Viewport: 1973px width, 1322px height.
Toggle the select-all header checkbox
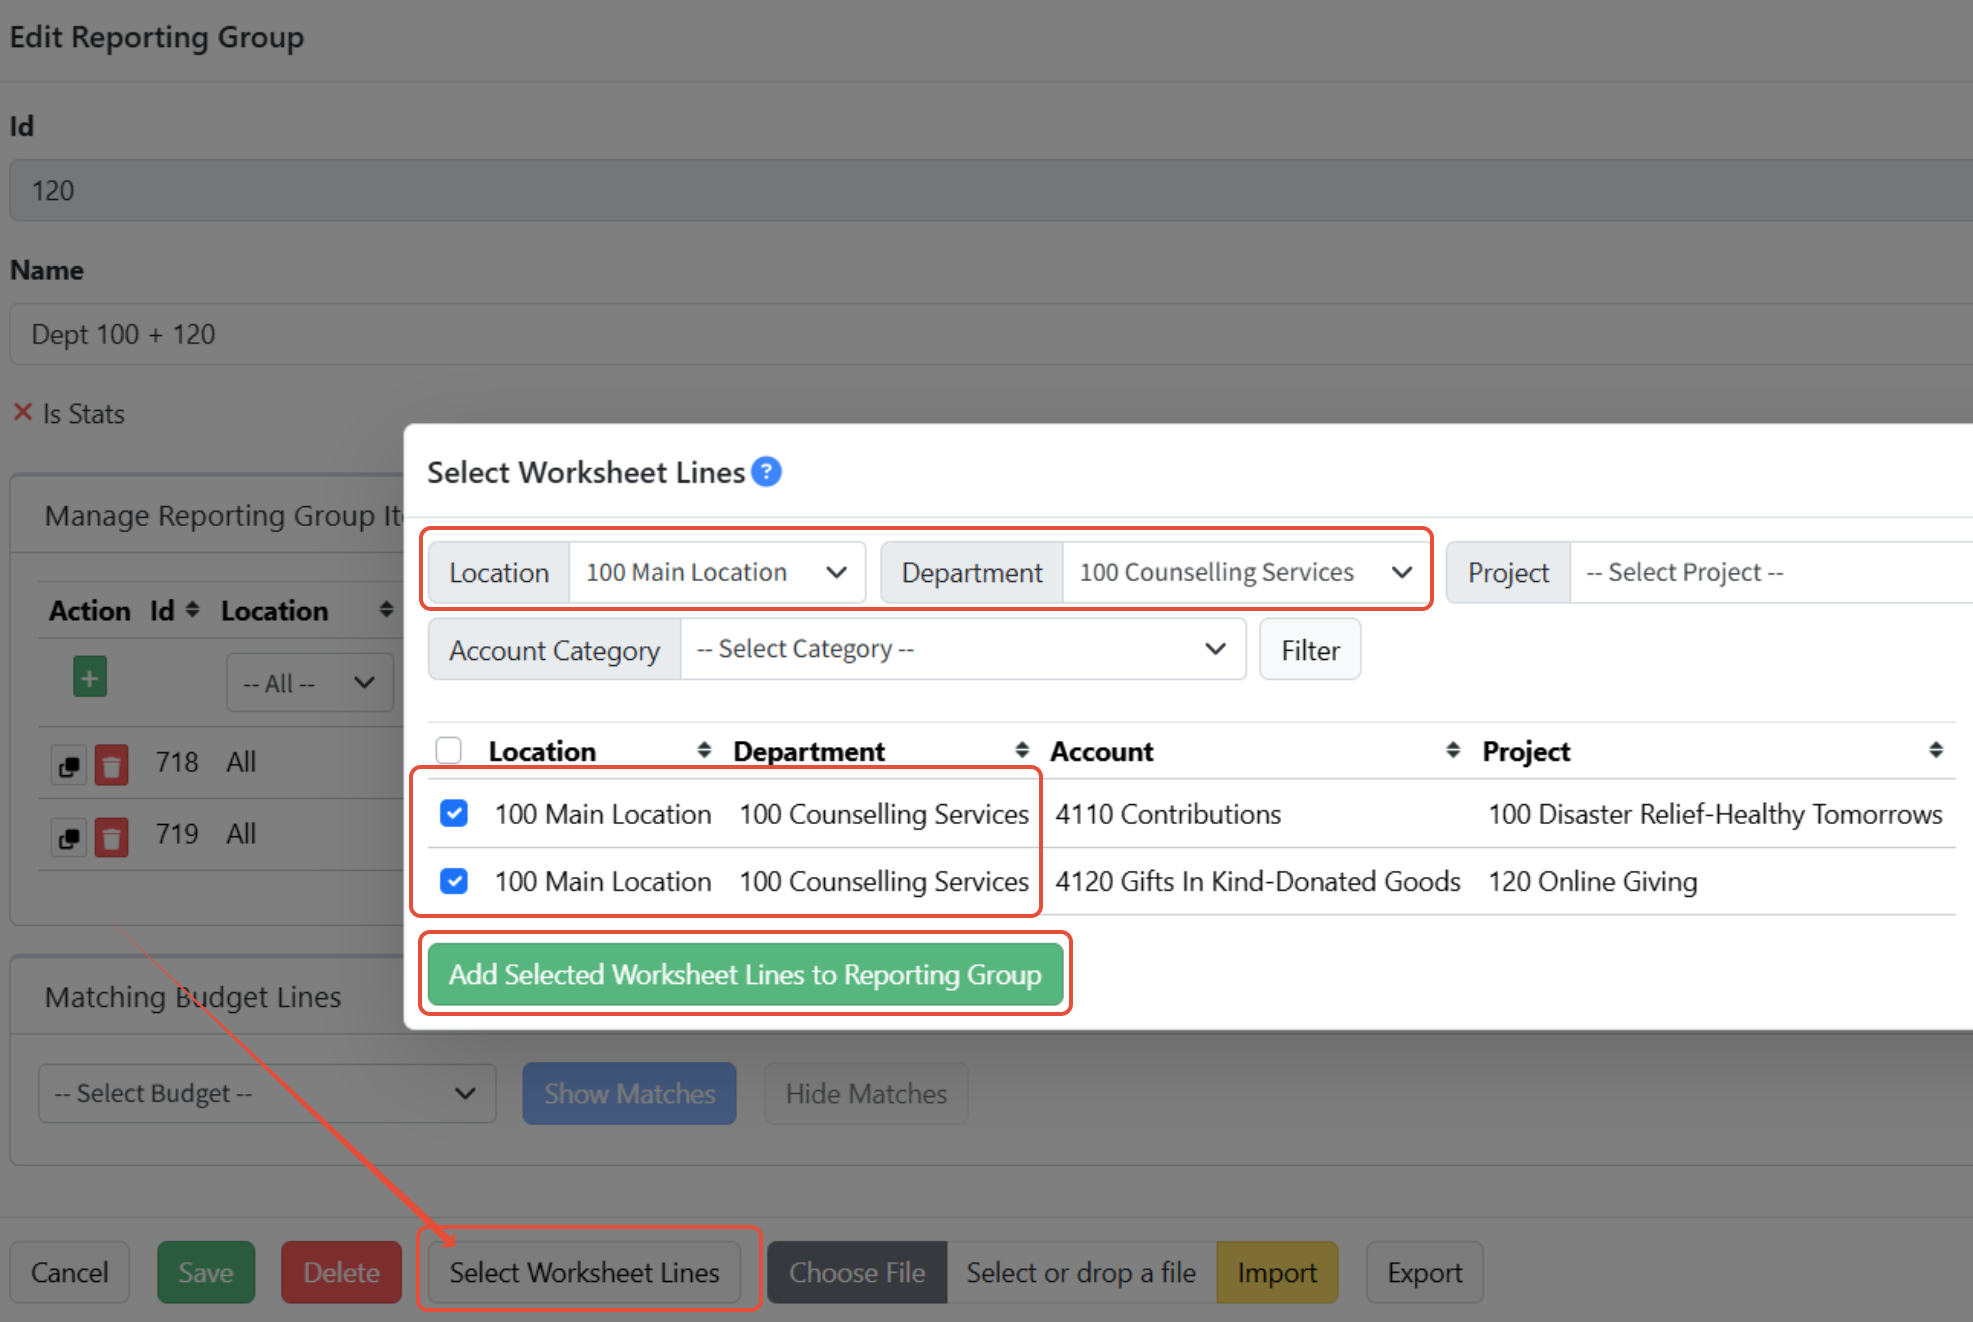tap(449, 750)
